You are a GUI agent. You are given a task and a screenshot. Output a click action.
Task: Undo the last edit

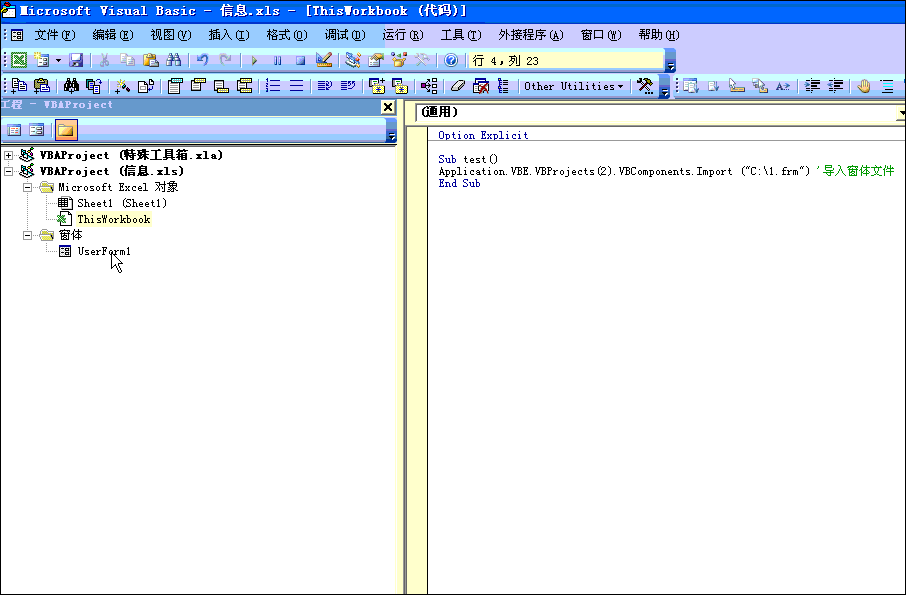point(202,60)
